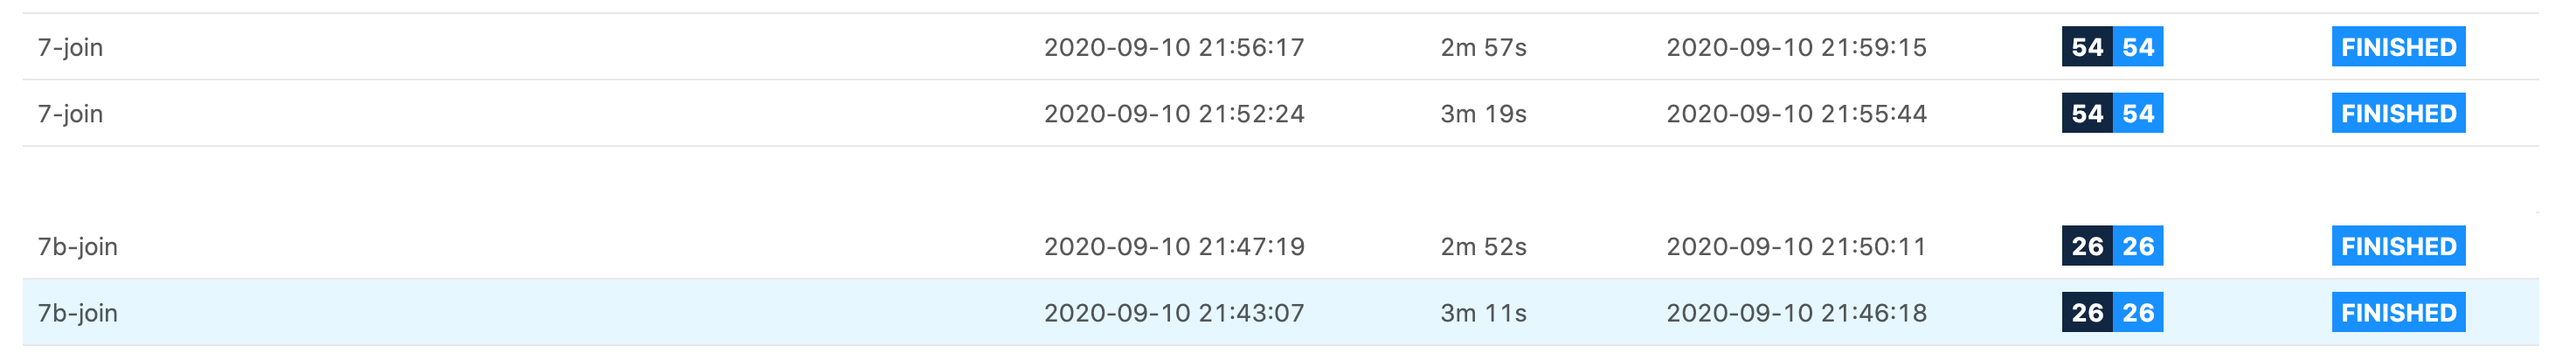2576x353 pixels.
Task: Click the 2m 52s duration cell
Action: pos(1483,247)
